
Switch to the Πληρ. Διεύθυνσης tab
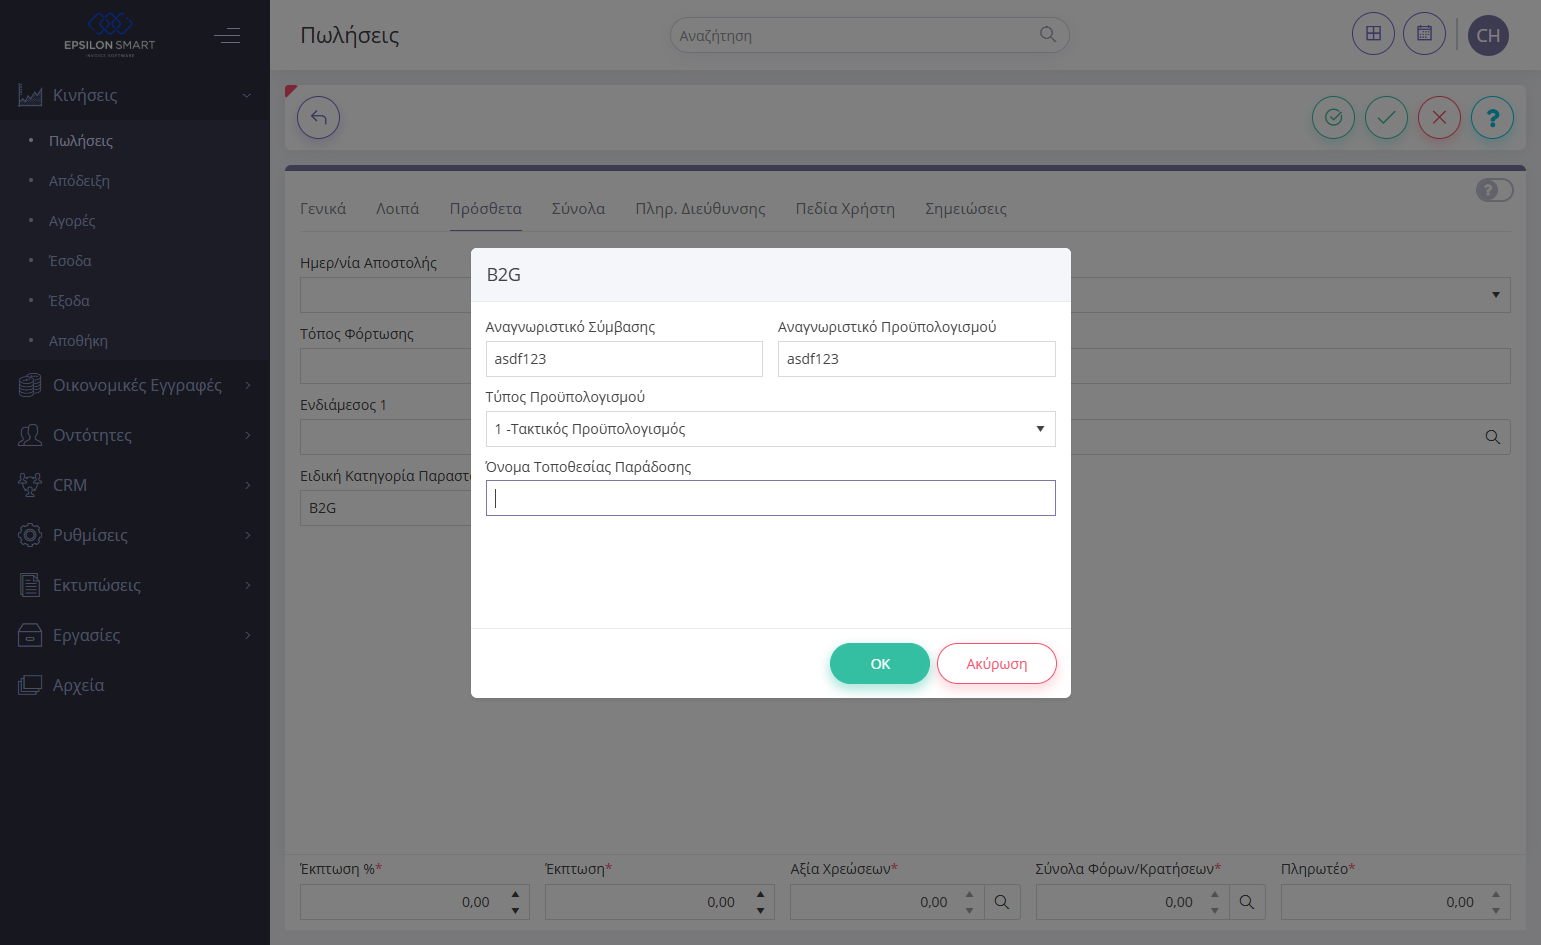coord(700,209)
